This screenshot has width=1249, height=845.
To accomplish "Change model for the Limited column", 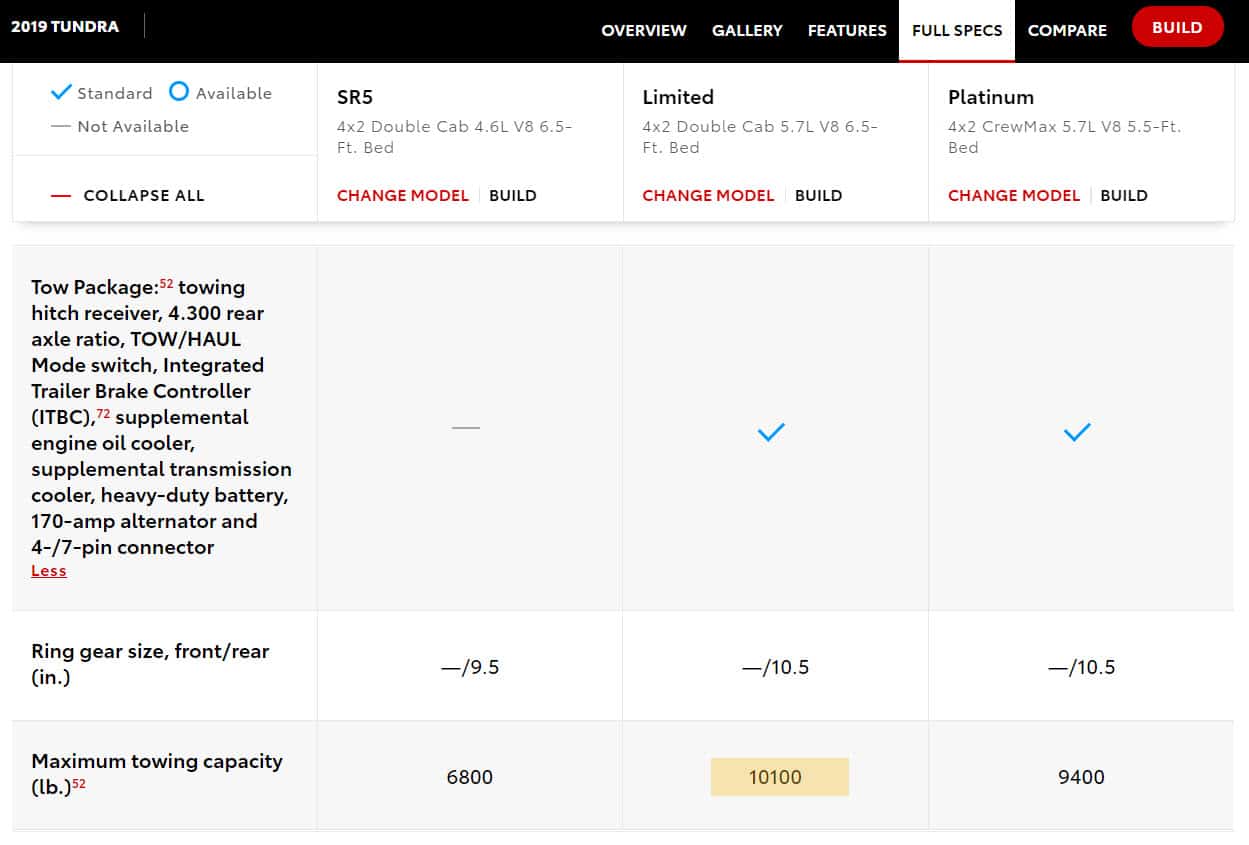I will point(708,196).
